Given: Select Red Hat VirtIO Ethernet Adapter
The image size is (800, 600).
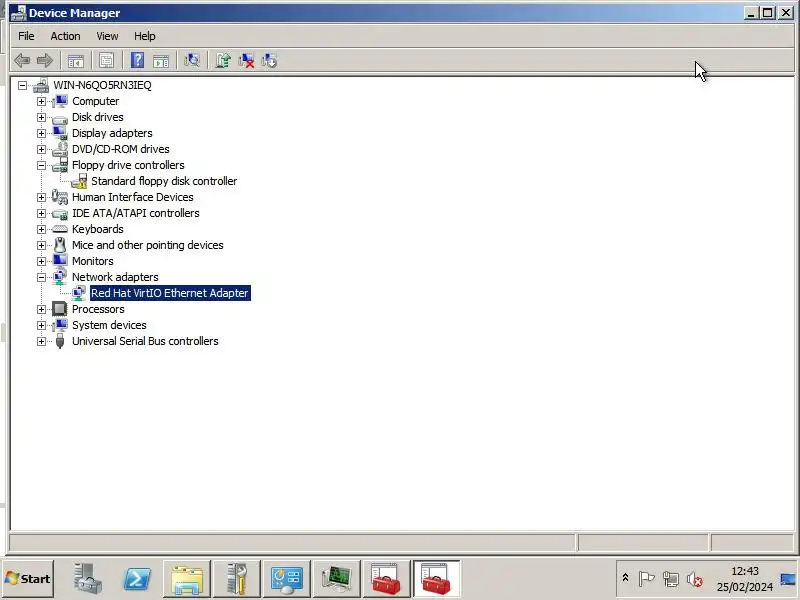Looking at the screenshot, I should [x=170, y=293].
